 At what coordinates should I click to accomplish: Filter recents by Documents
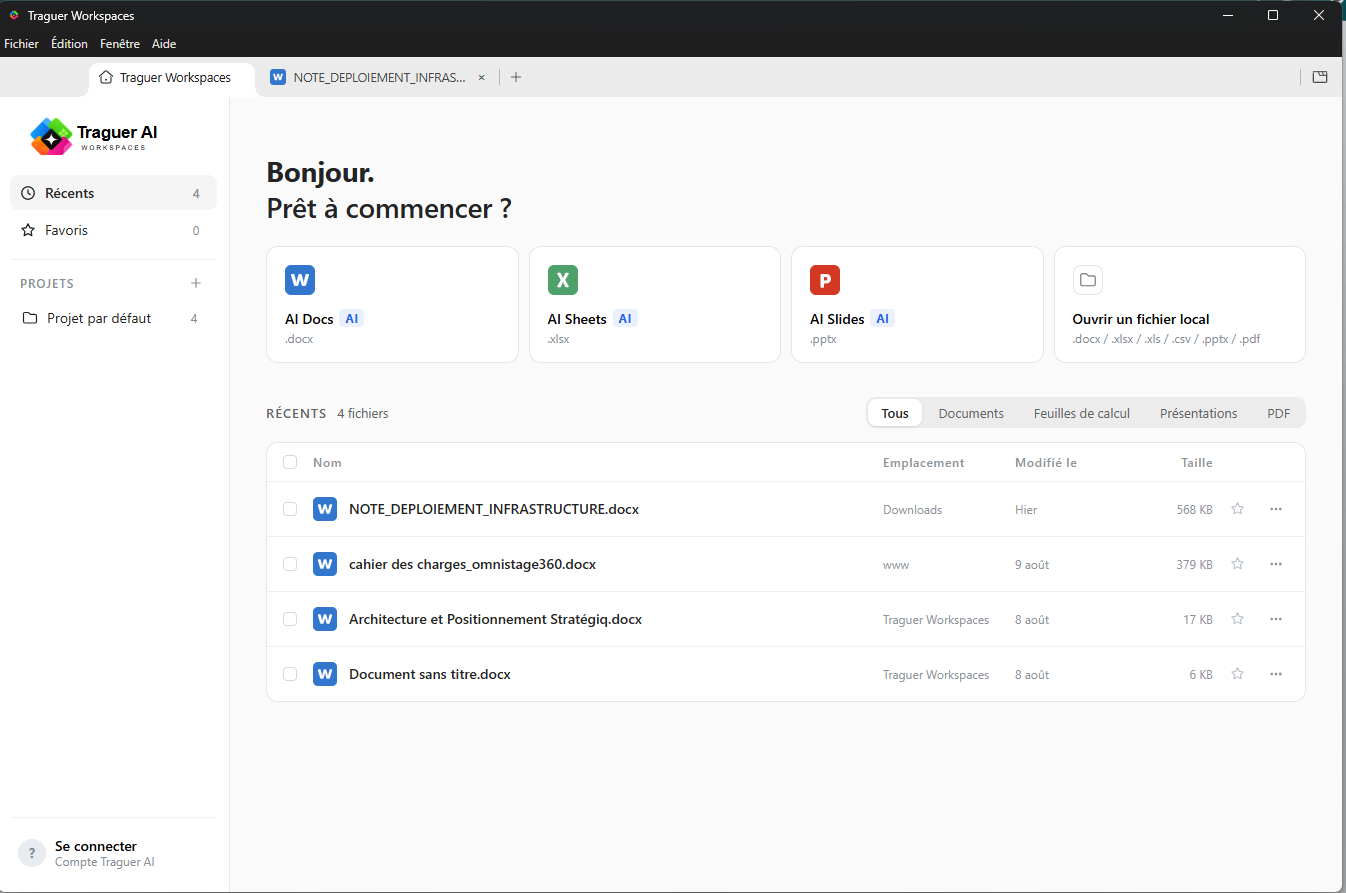[x=971, y=413]
